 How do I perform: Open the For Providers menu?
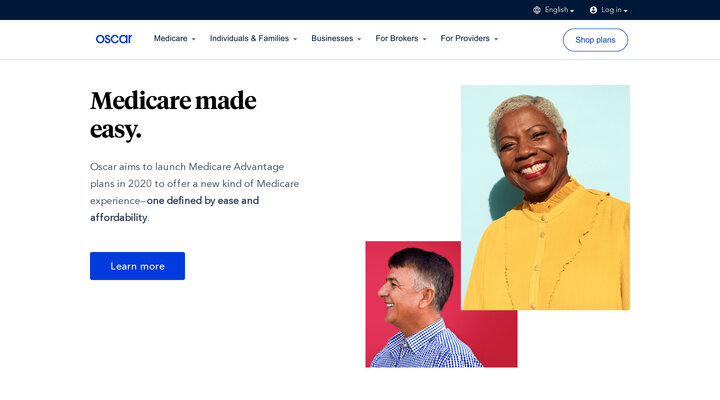(469, 39)
